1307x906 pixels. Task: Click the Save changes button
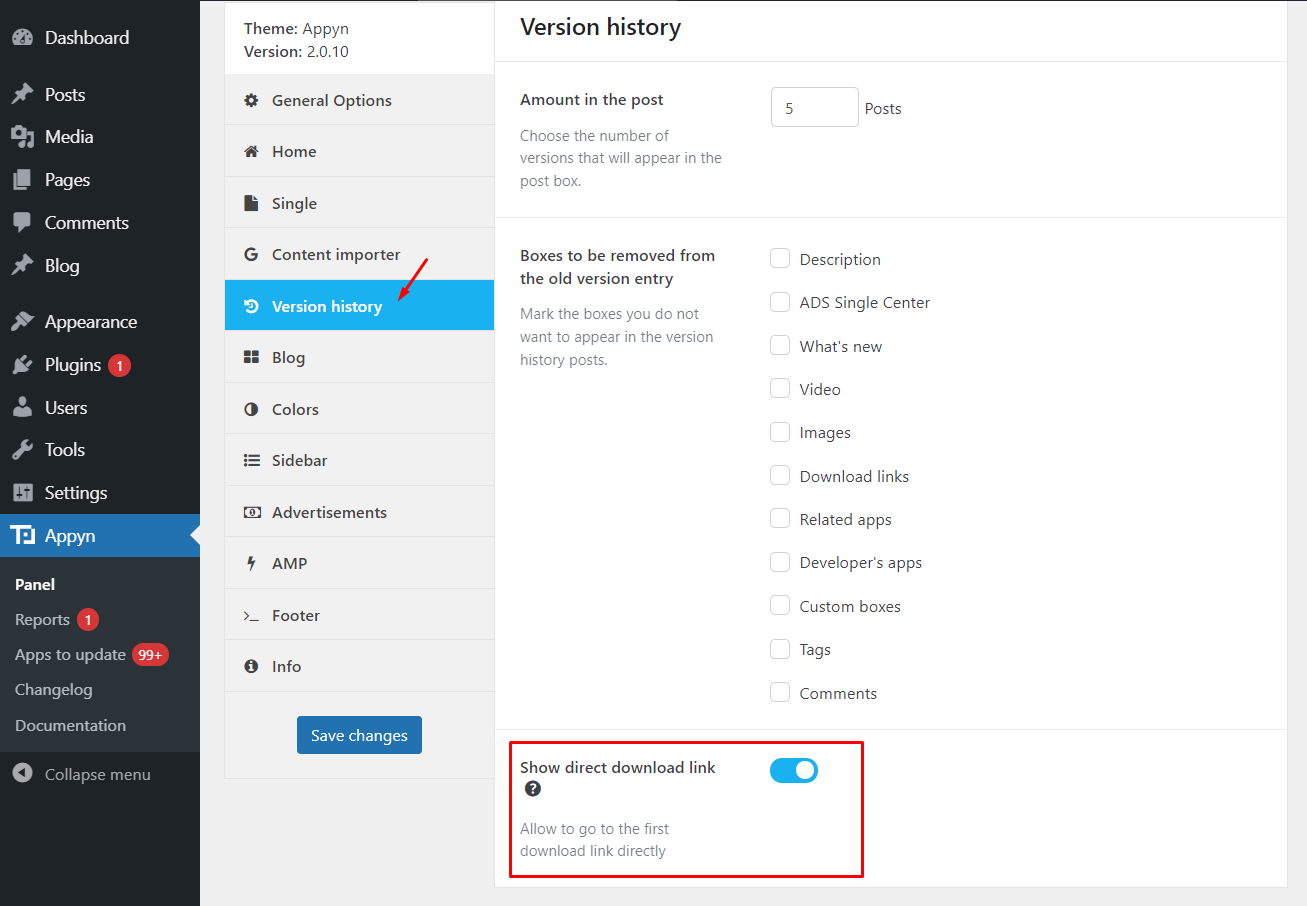(x=359, y=735)
